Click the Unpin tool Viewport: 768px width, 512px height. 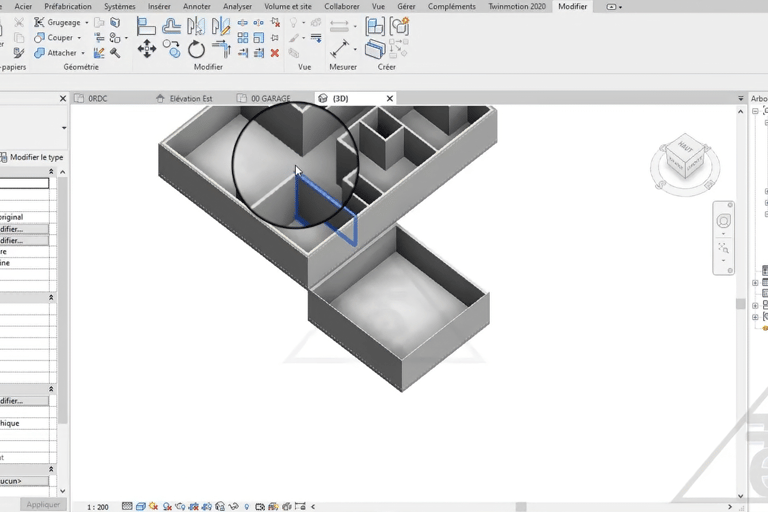click(x=276, y=23)
